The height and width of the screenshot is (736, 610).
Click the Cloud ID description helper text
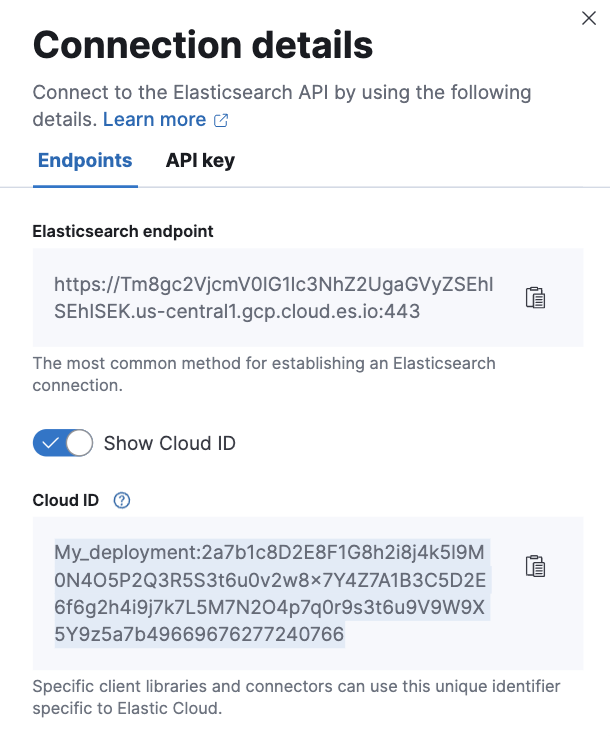297,697
